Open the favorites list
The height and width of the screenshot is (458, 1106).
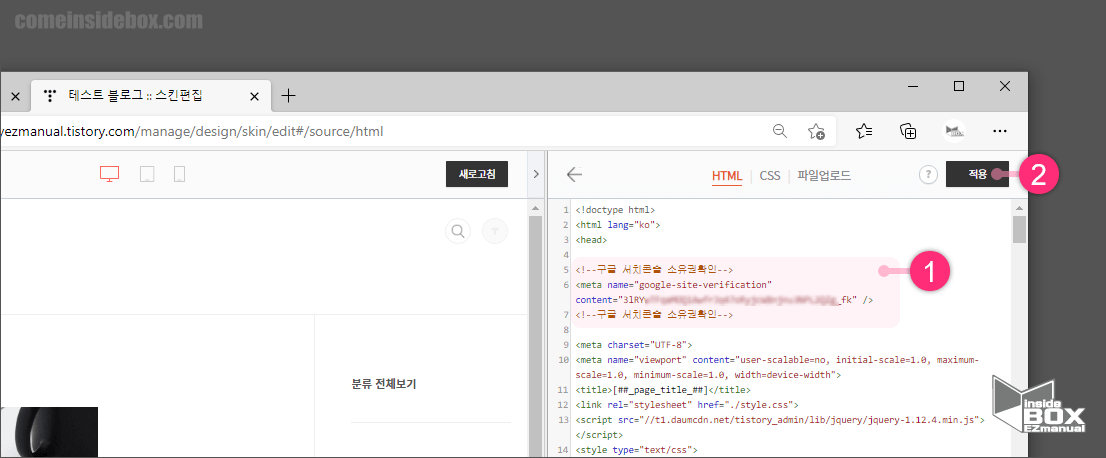(864, 131)
